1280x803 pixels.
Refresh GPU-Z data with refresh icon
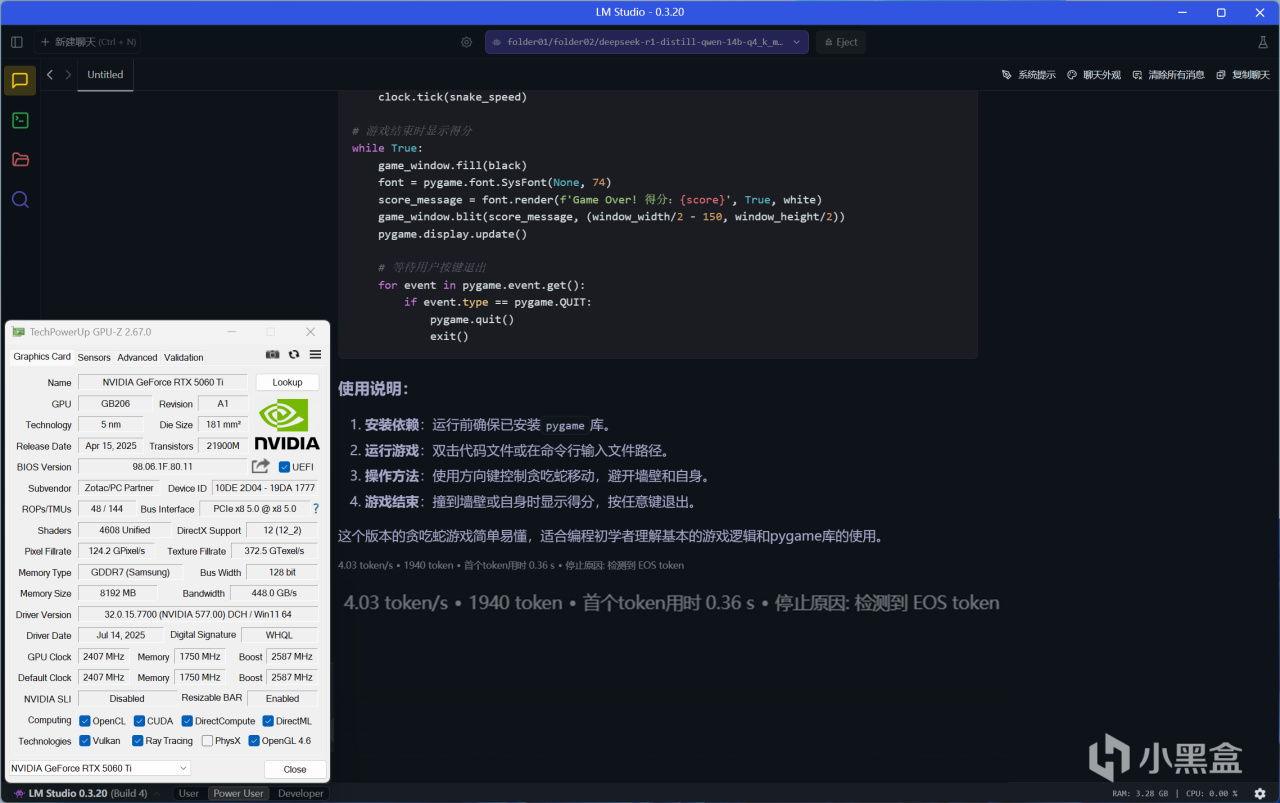click(294, 355)
